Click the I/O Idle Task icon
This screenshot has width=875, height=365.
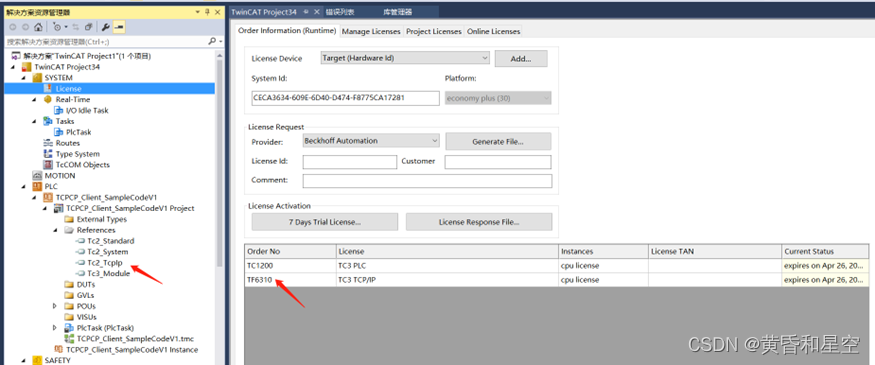tap(59, 111)
